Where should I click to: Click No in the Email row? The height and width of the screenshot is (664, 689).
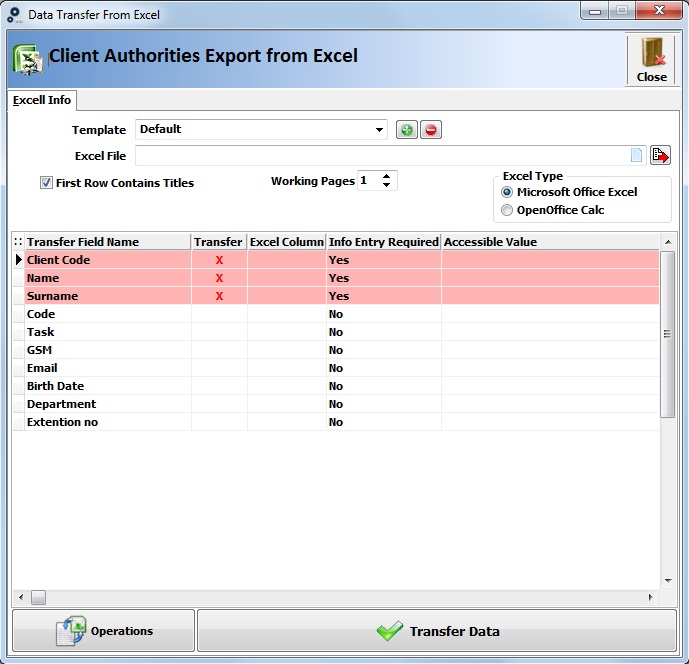(336, 368)
